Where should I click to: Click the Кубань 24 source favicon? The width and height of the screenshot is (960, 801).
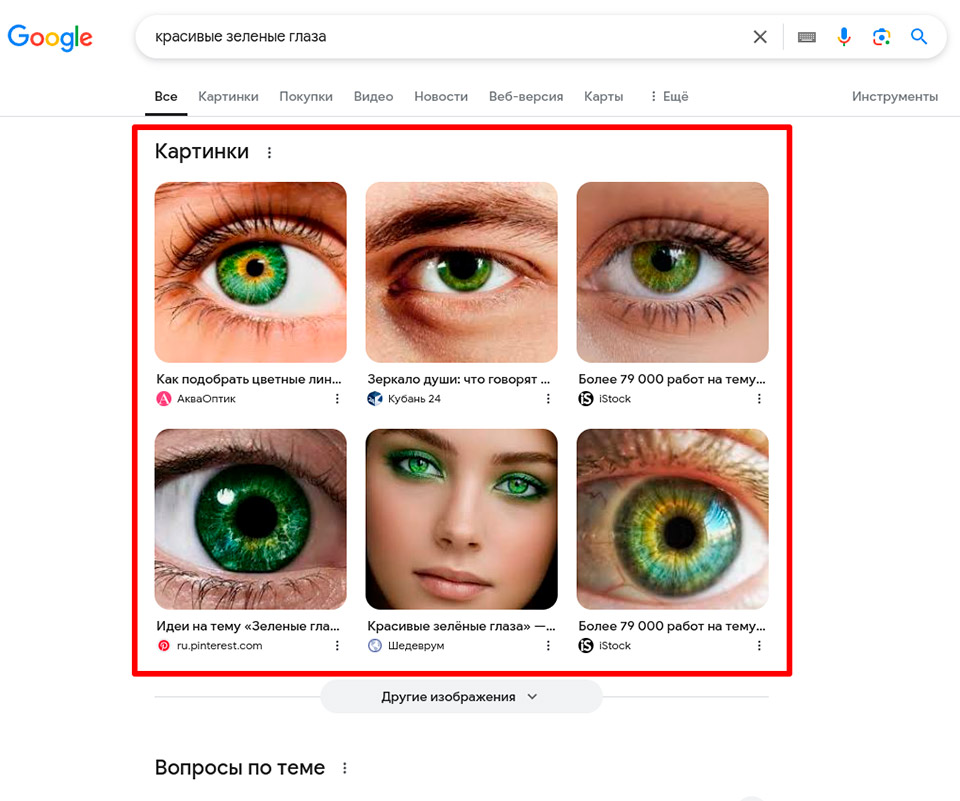375,399
